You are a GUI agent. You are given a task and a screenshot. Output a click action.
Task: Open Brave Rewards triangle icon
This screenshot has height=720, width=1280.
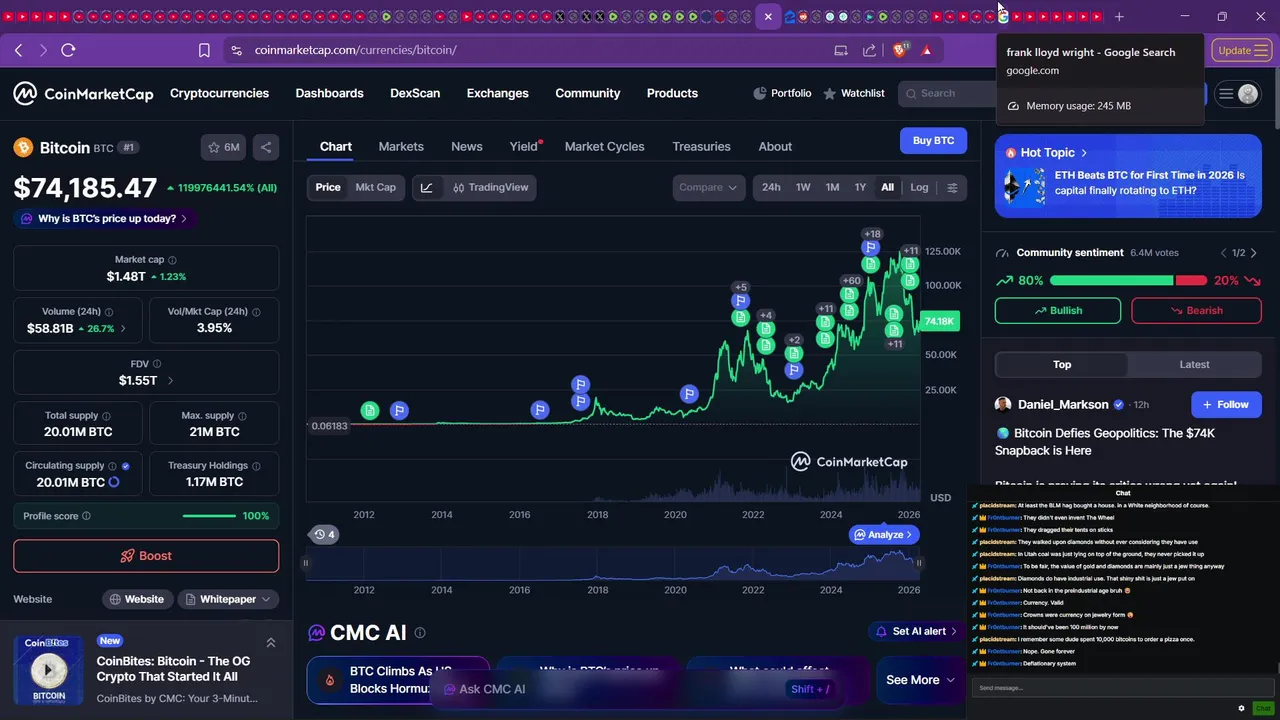[x=927, y=50]
